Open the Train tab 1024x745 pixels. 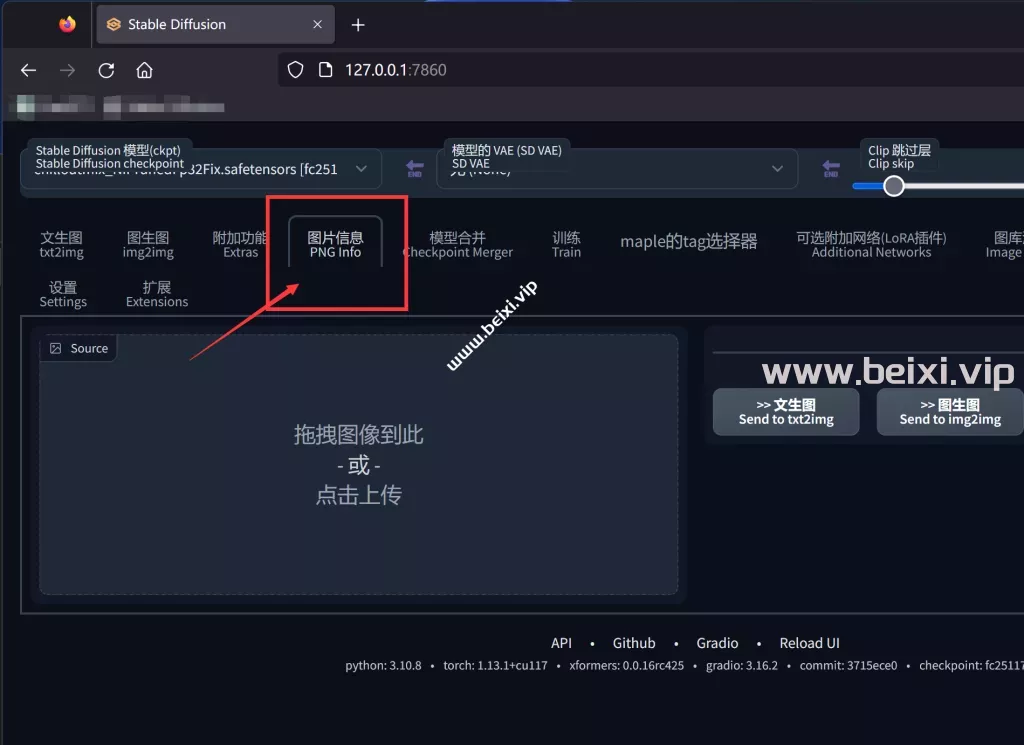[x=566, y=245]
